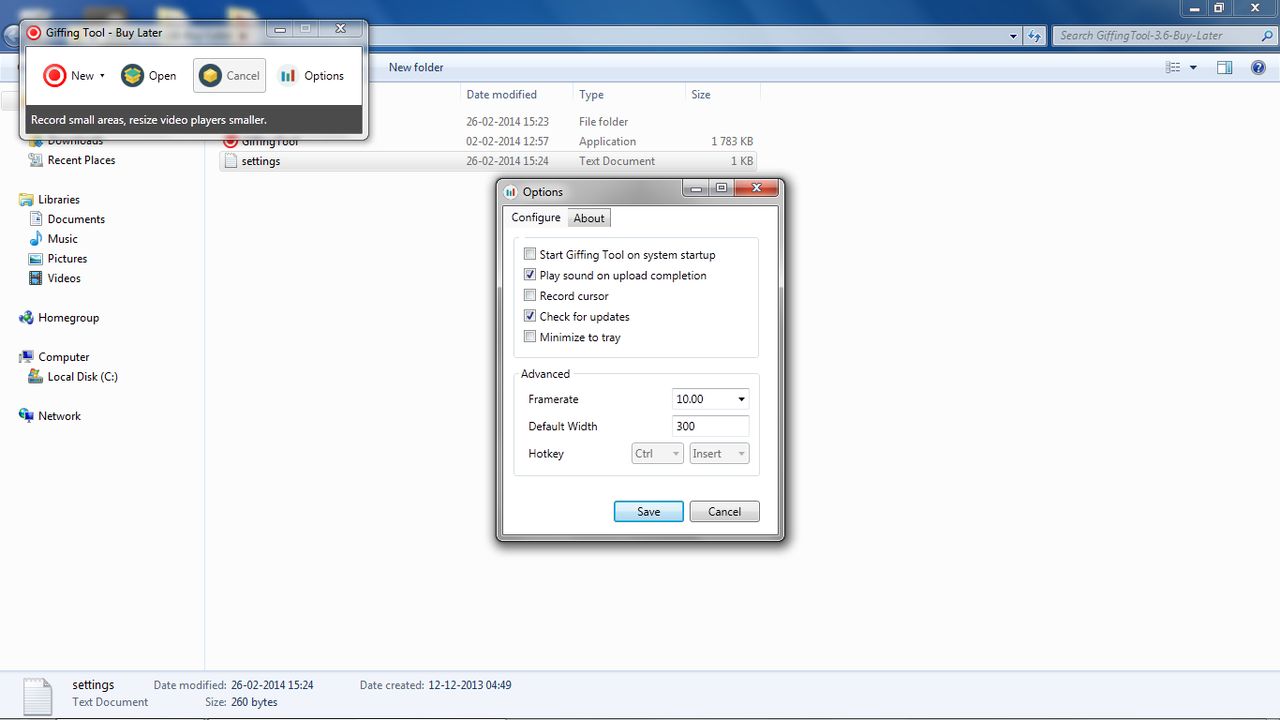Click the '1 783 KB' size cell
The width and height of the screenshot is (1280, 720).
732,142
